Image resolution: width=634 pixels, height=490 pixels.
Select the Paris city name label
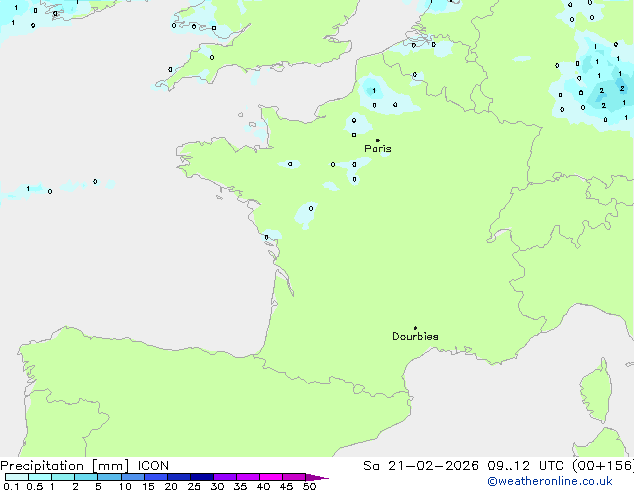click(x=378, y=149)
